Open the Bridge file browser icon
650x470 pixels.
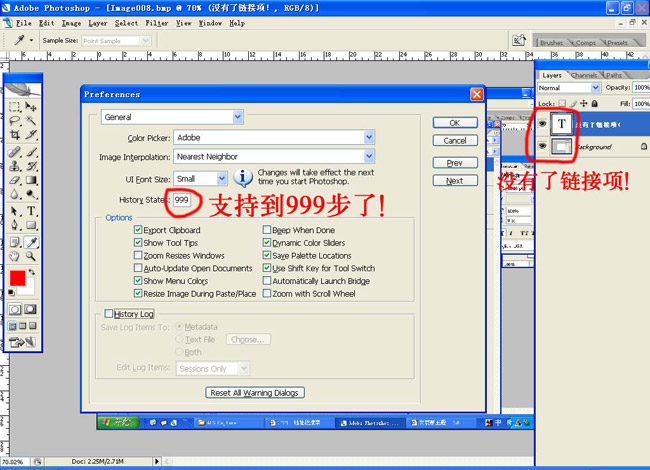[519, 40]
